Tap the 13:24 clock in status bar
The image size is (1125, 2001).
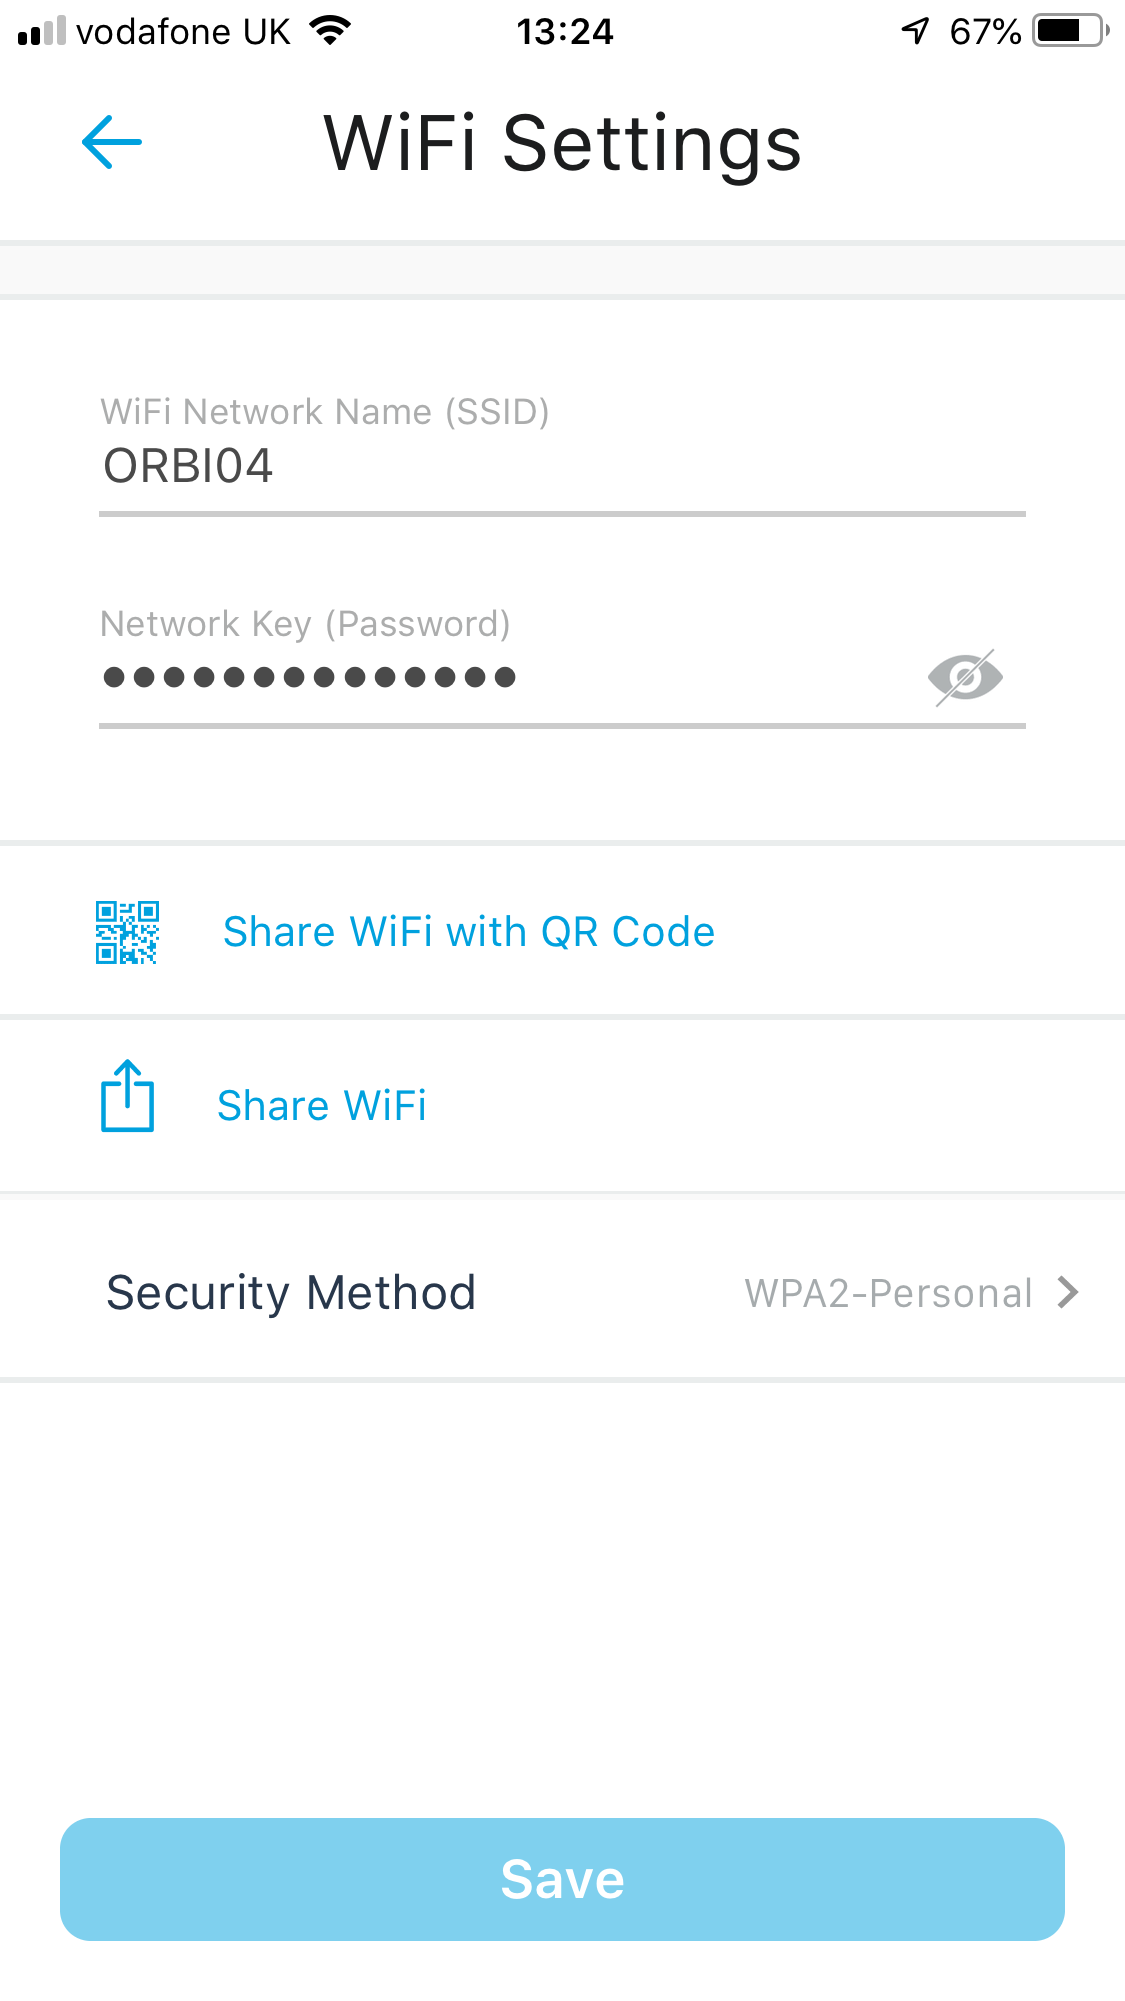pos(564,32)
